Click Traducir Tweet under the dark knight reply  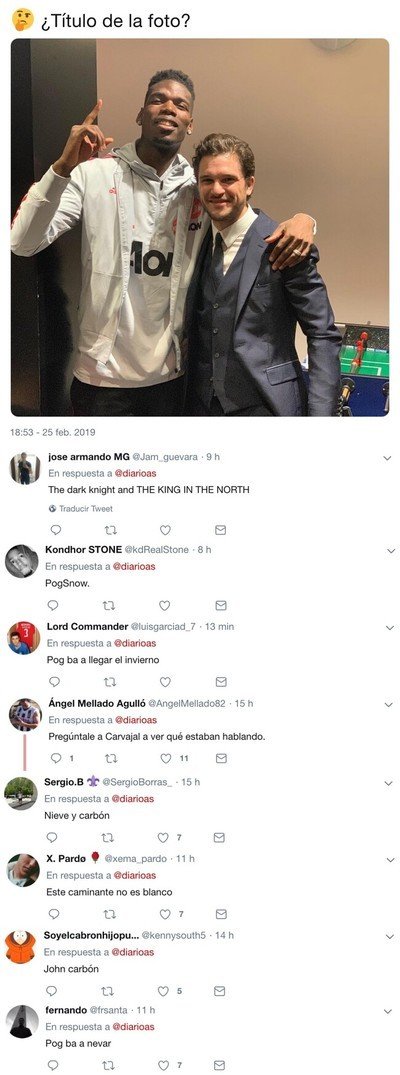click(x=80, y=509)
